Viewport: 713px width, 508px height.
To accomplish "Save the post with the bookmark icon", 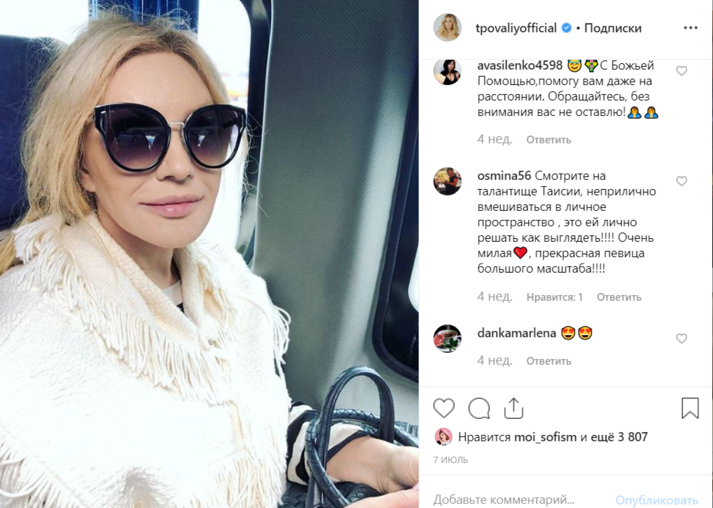I will (690, 408).
